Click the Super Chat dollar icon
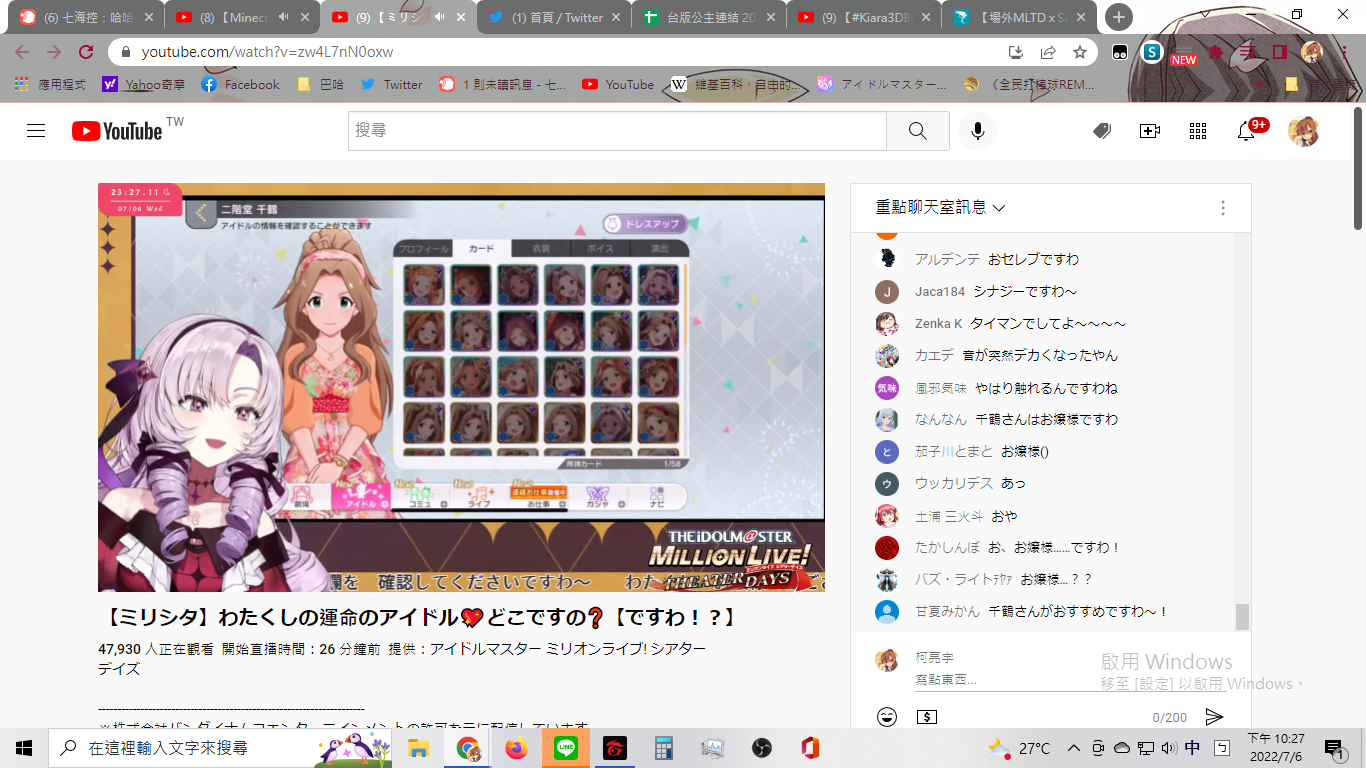Viewport: 1366px width, 768px height. point(927,716)
